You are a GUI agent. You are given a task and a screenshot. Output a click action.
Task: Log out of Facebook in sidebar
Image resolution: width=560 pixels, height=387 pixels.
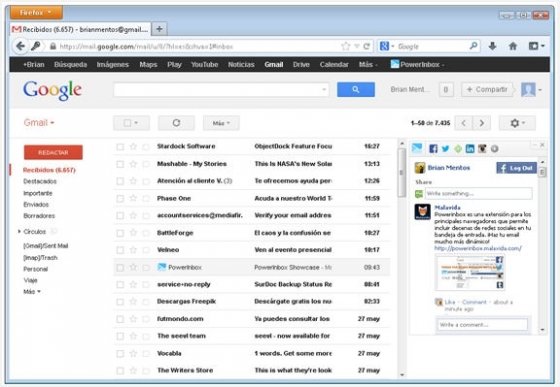(516, 168)
